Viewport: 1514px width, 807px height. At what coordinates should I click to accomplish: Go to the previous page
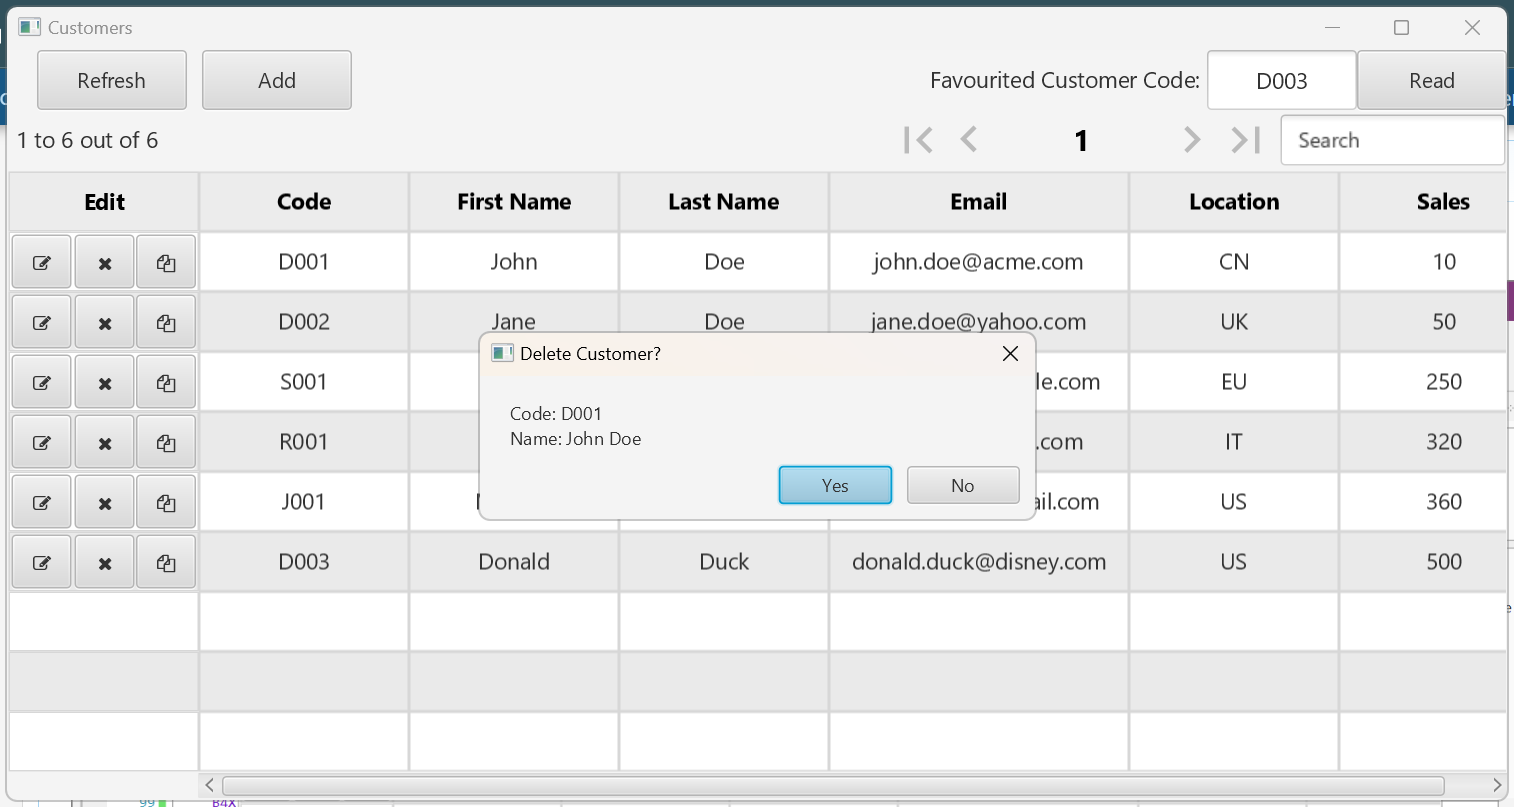pyautogui.click(x=968, y=140)
